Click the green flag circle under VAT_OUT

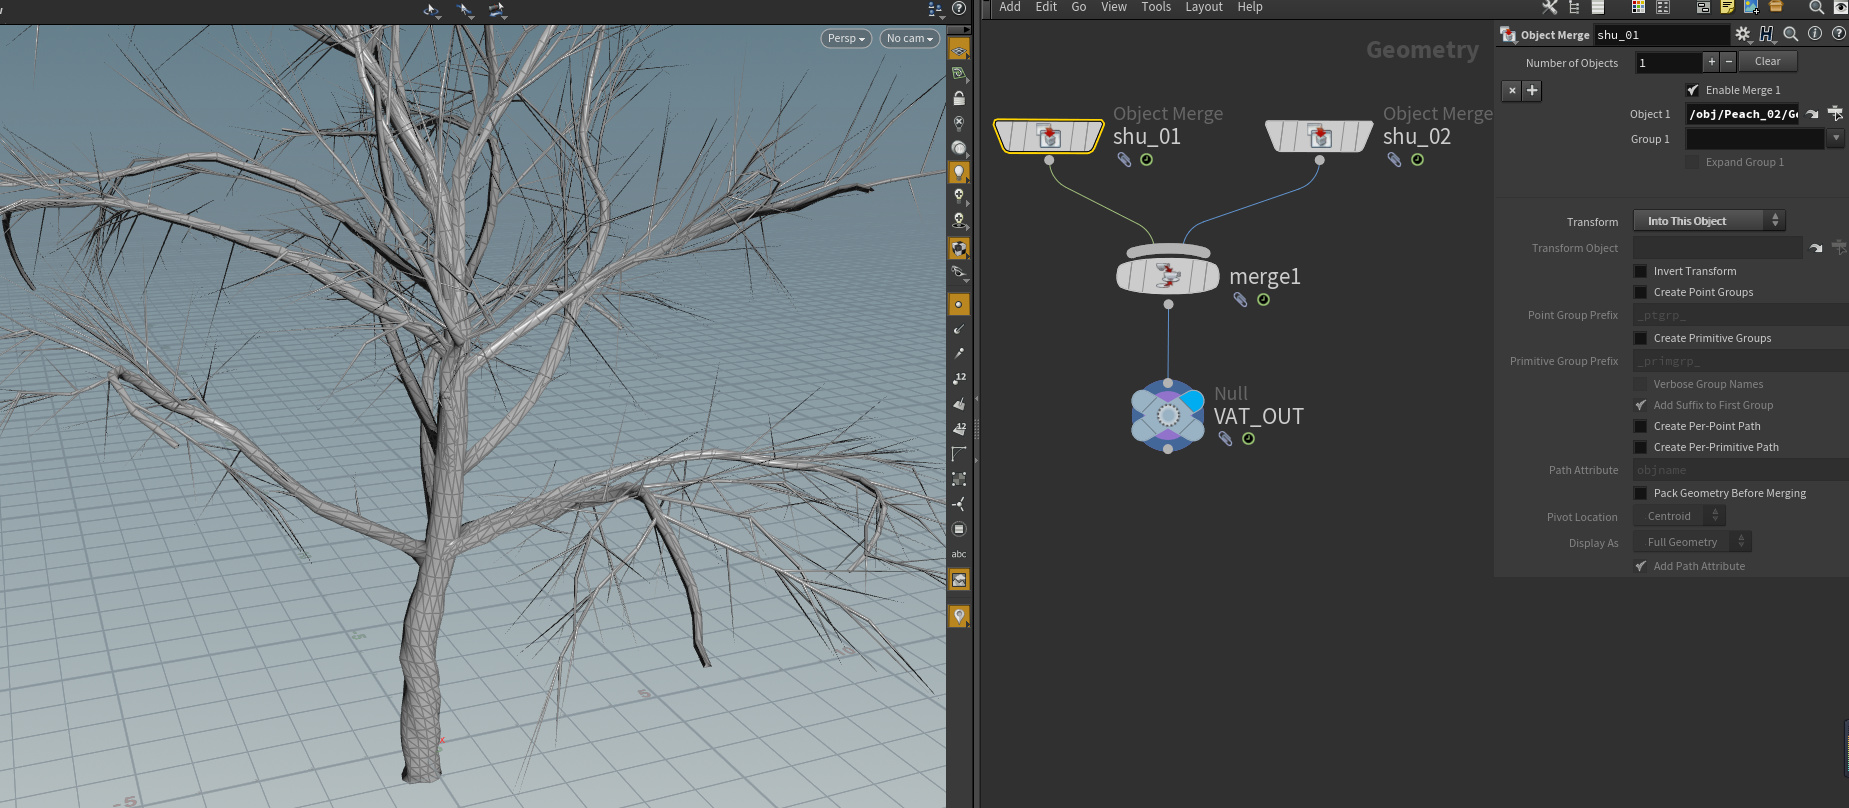pyautogui.click(x=1249, y=438)
